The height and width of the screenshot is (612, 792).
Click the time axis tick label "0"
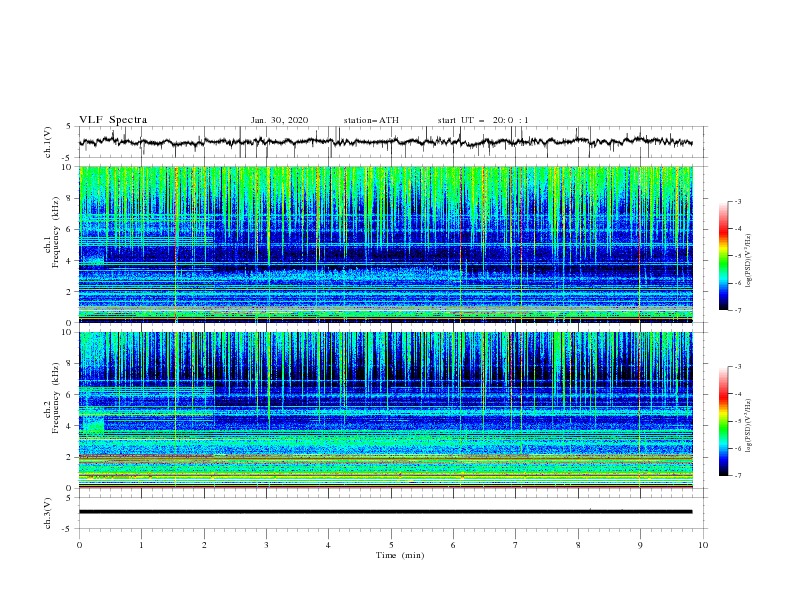pos(79,545)
